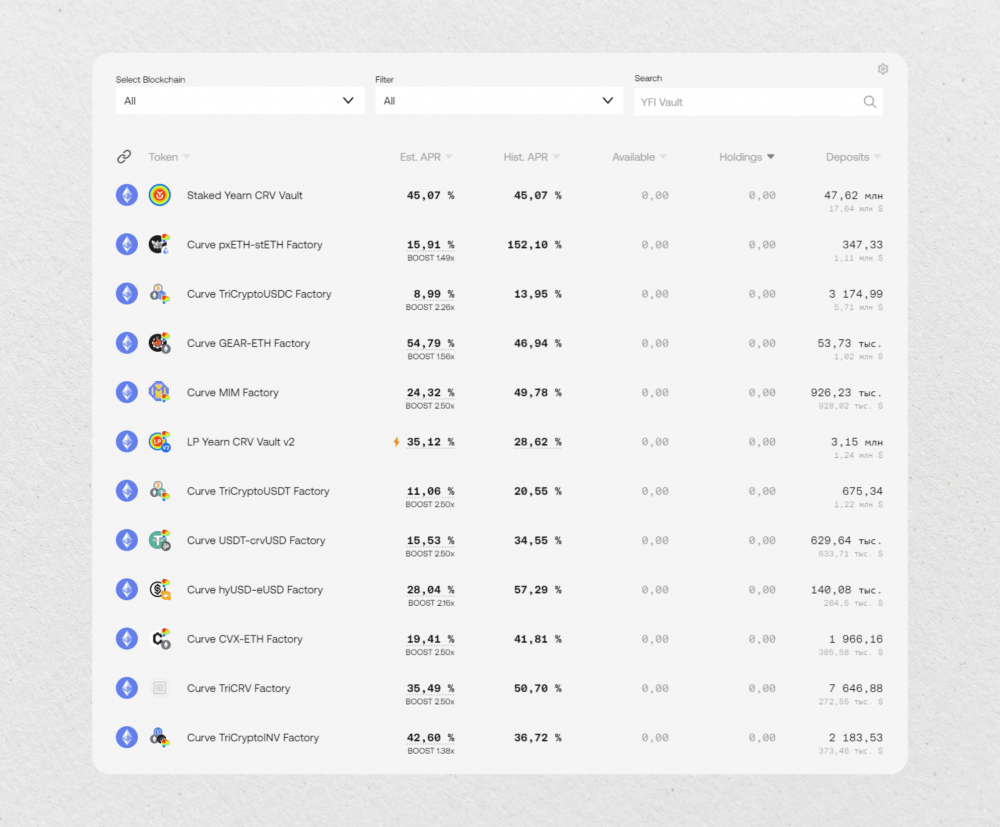Sort table by Hist. APR header
This screenshot has height=827, width=1000.
pos(531,157)
